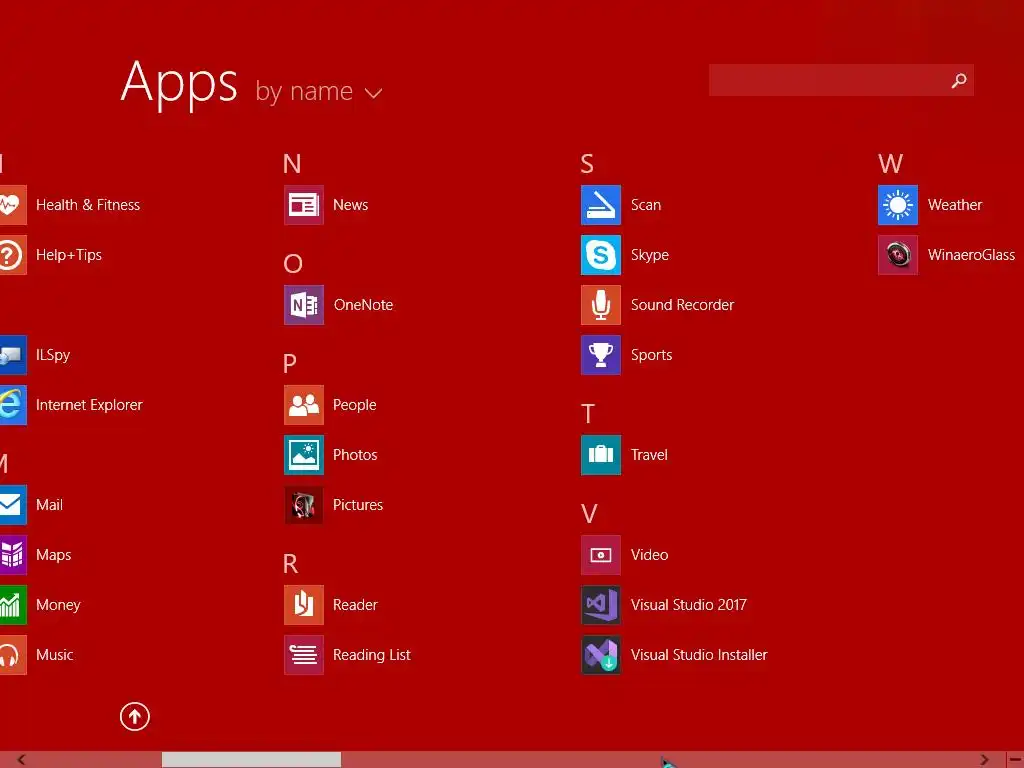Open the 'by name' sort dropdown

coord(319,91)
